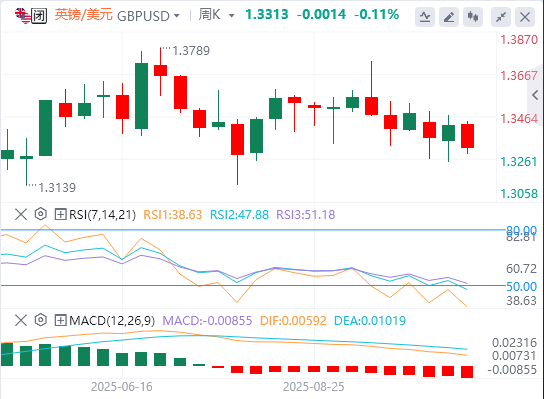This screenshot has height=399, width=544.
Task: Open the indicator line-chart tool icon
Action: pyautogui.click(x=425, y=17)
